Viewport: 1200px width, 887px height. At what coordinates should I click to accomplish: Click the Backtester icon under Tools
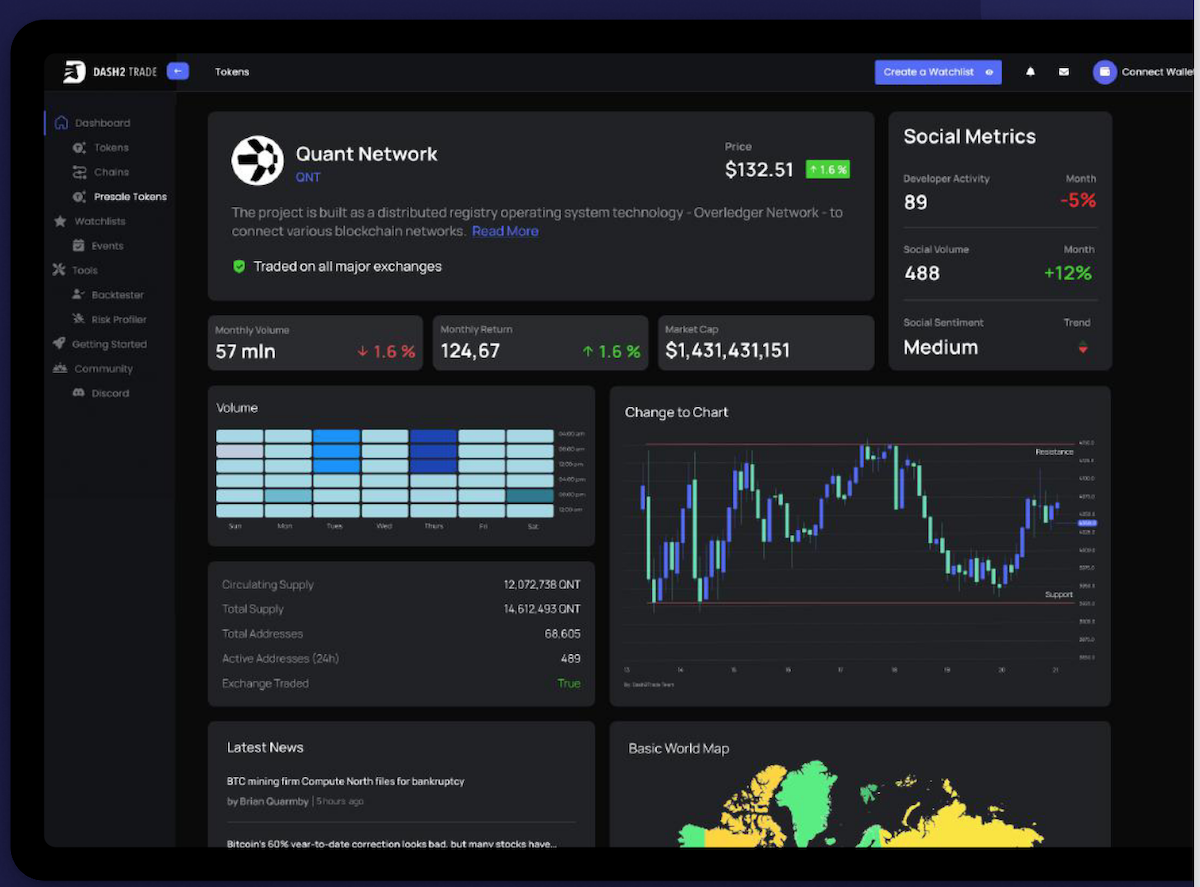pos(78,294)
